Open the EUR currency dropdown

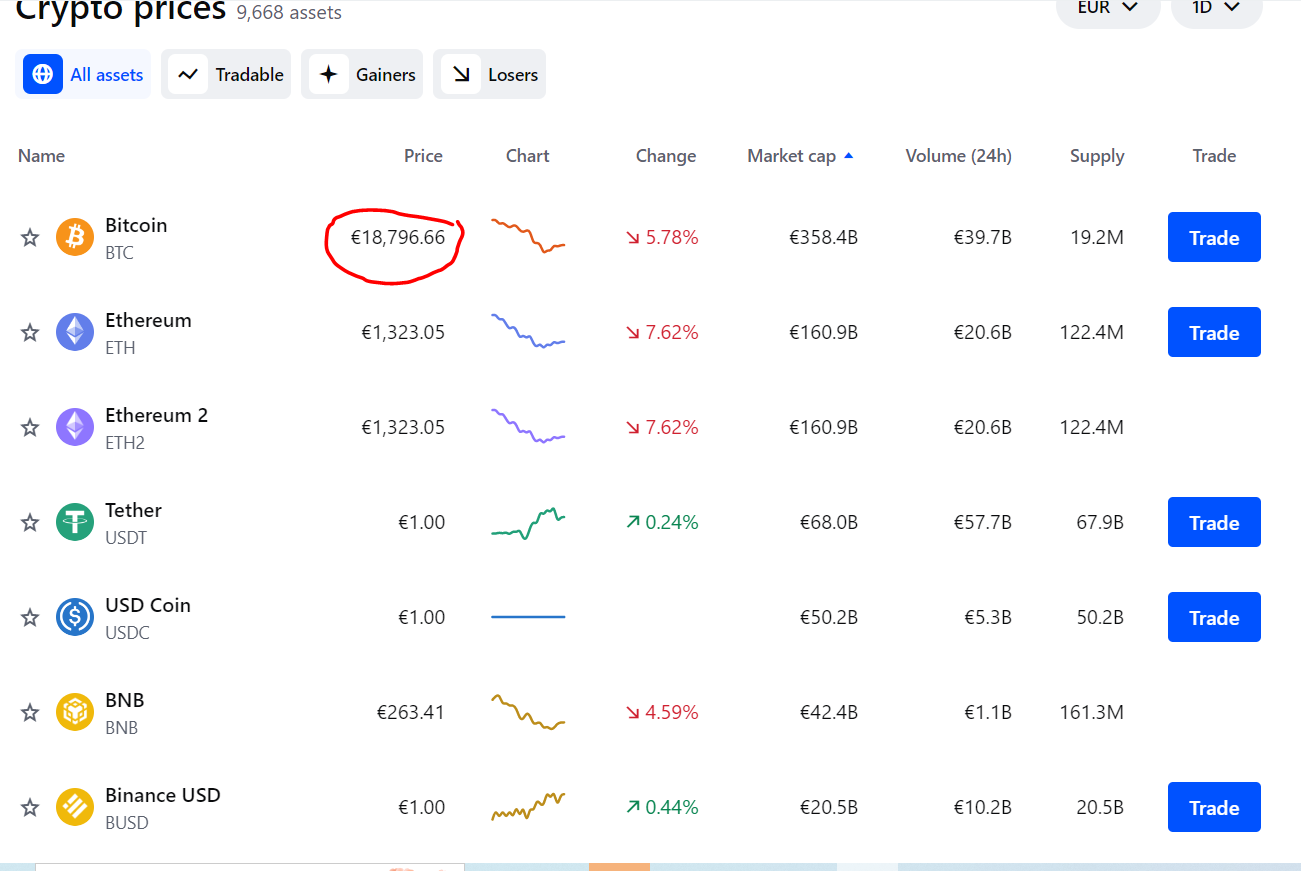[x=1108, y=8]
